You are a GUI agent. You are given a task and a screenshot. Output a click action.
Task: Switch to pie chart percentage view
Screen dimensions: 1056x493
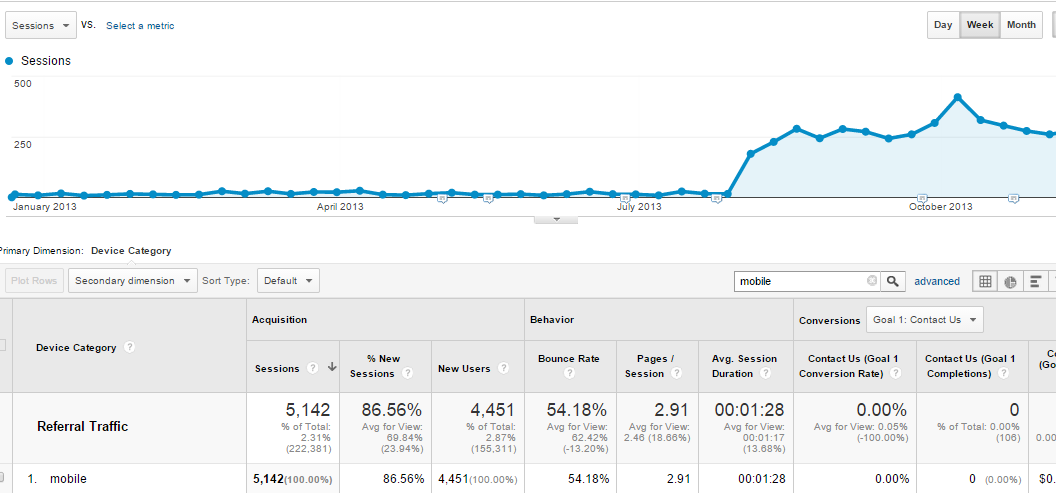(x=1010, y=281)
